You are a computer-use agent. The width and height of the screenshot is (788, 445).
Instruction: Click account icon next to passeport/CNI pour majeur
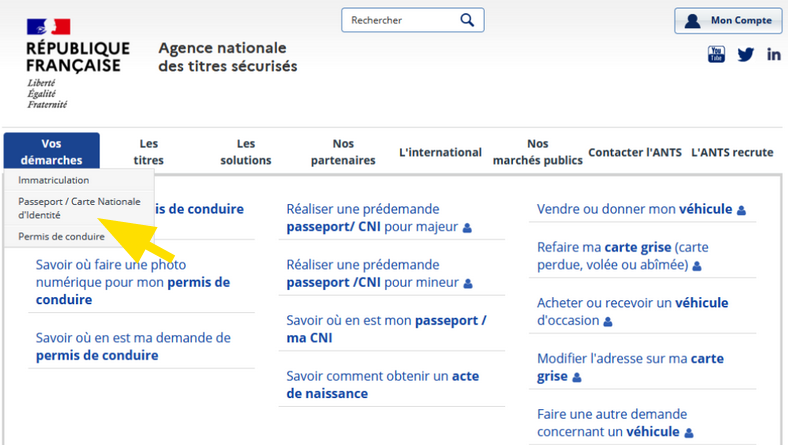(x=467, y=228)
